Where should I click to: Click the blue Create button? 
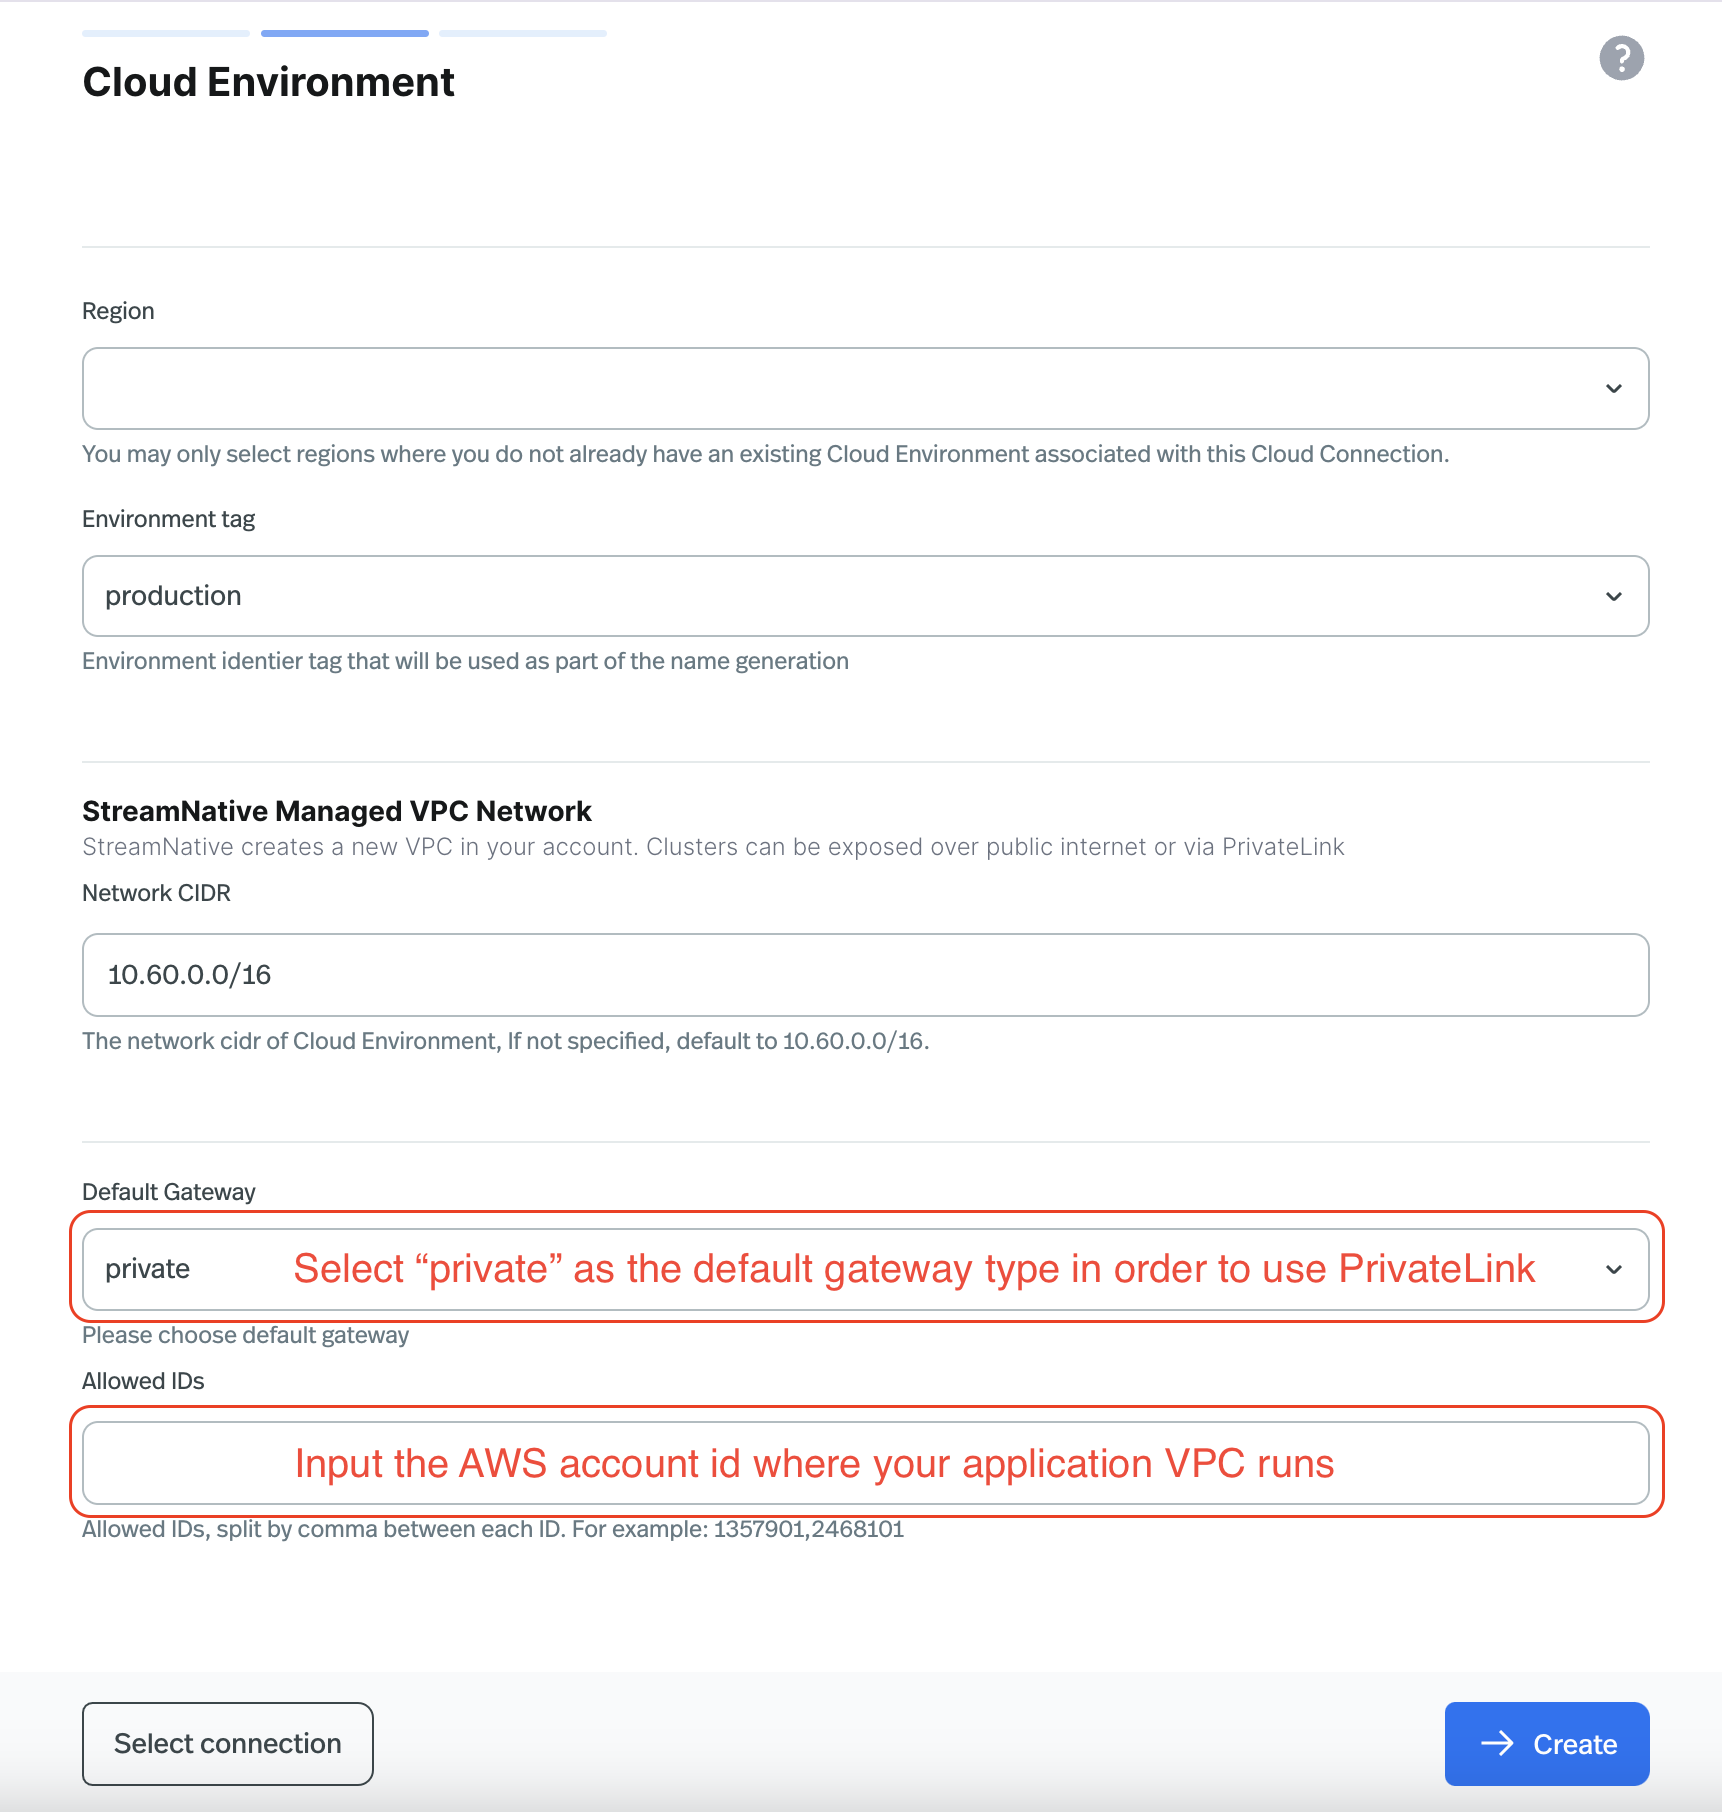(x=1546, y=1744)
